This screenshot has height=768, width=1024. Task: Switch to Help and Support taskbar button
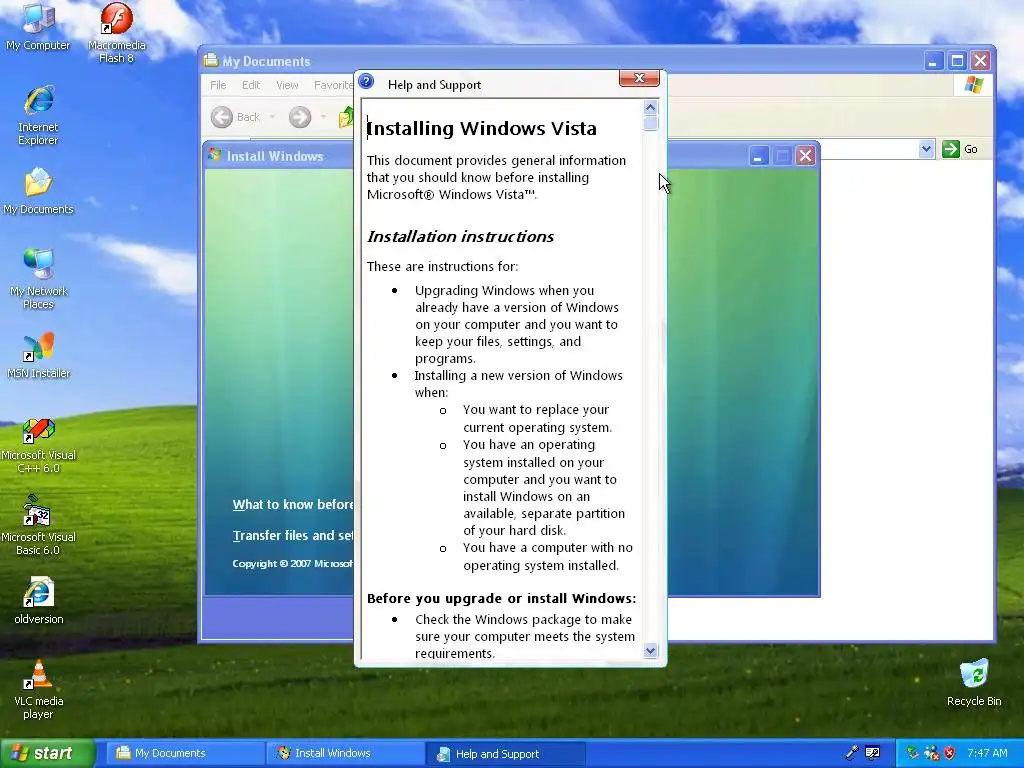click(504, 754)
